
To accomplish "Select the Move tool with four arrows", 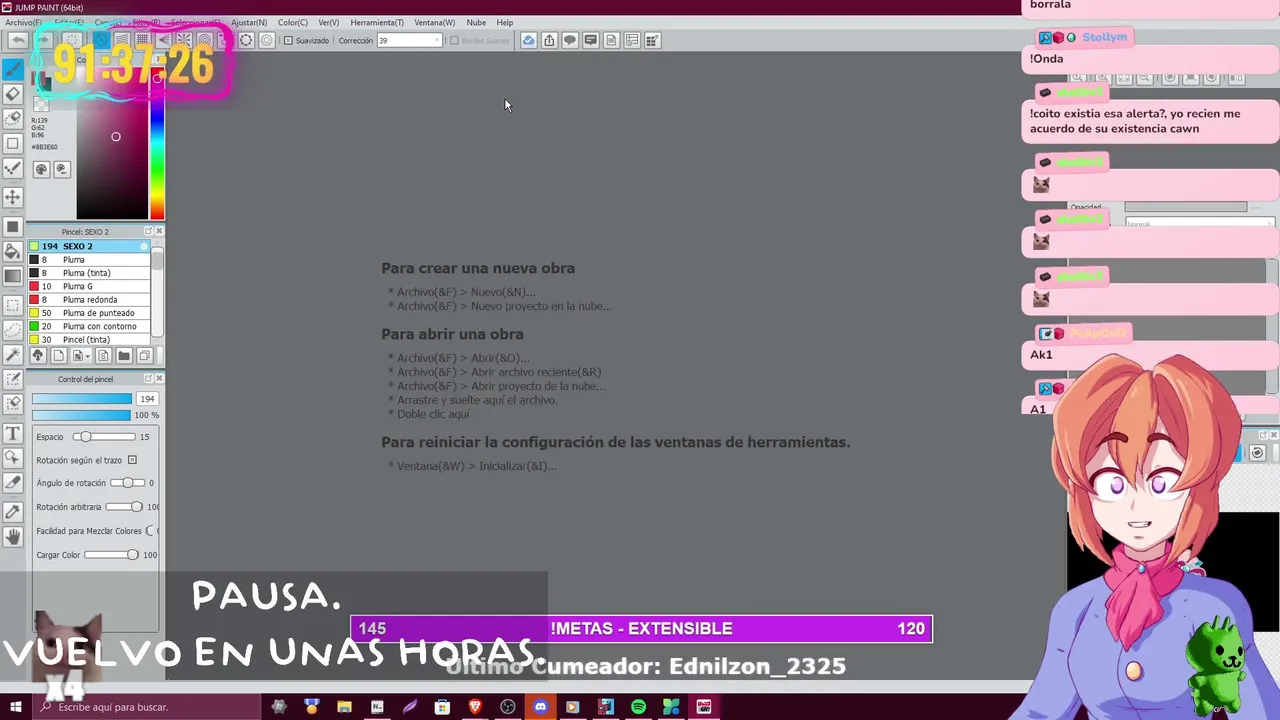I will [12, 197].
